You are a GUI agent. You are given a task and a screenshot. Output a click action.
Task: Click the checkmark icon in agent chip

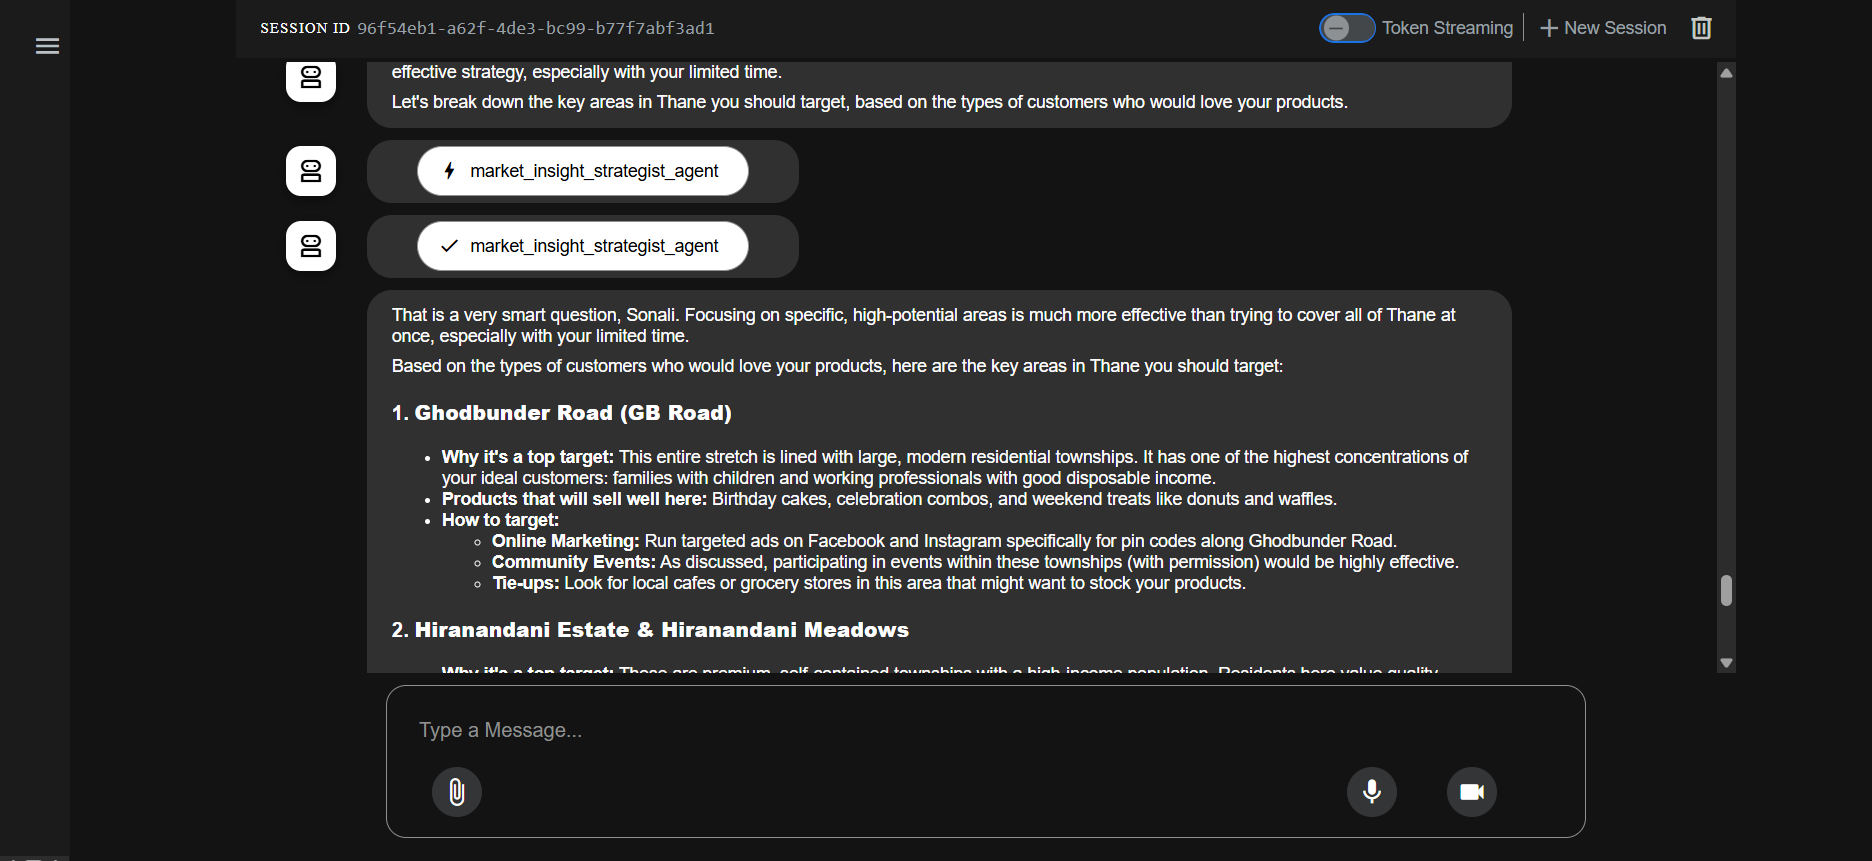pos(450,246)
